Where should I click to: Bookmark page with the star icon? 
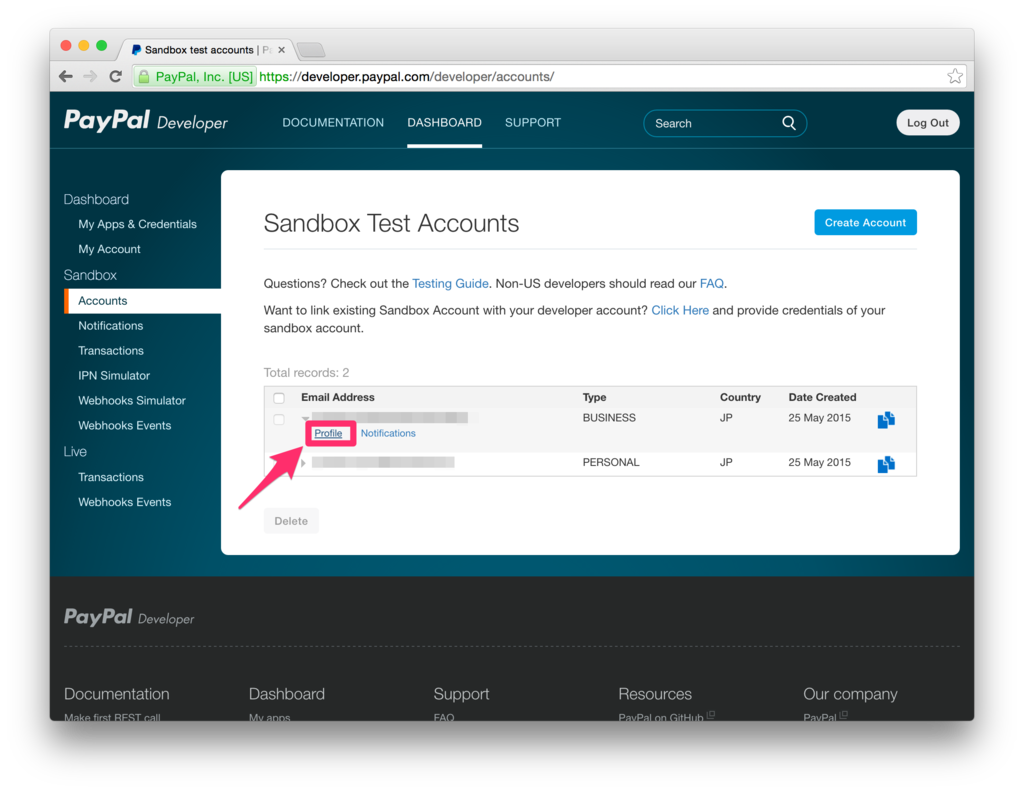[x=955, y=76]
